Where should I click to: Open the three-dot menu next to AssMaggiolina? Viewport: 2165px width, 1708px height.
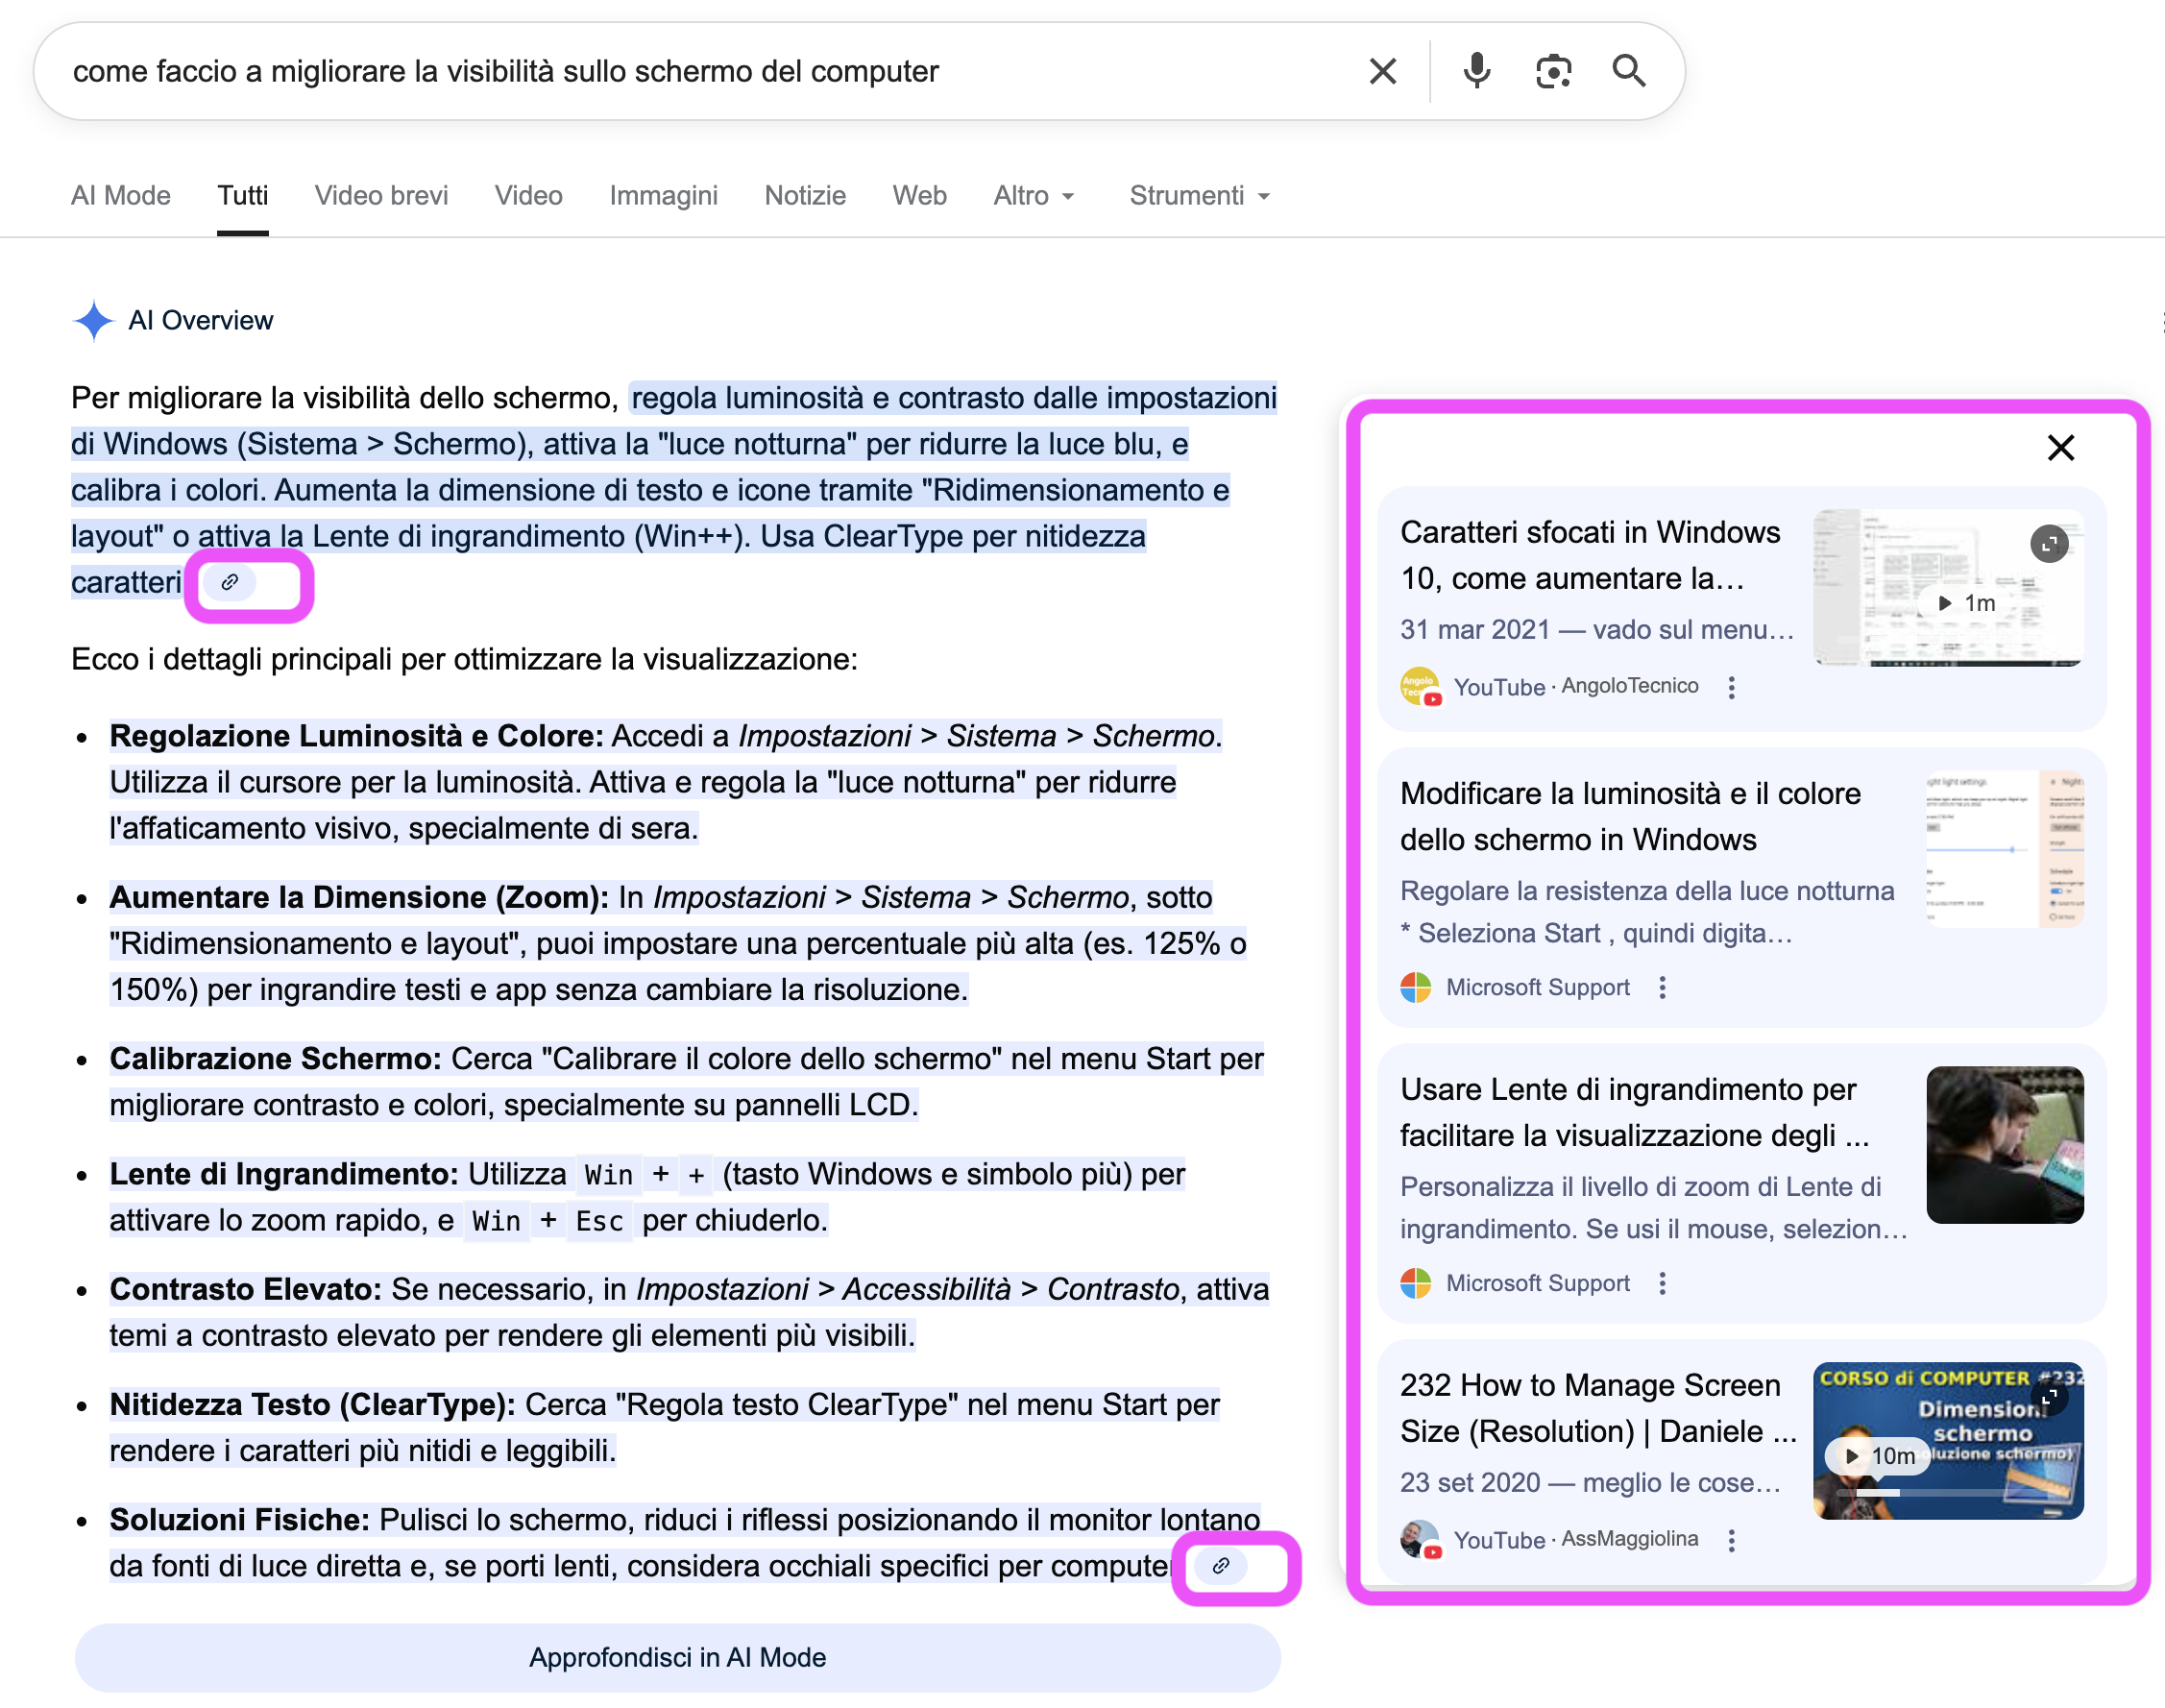1731,1540
